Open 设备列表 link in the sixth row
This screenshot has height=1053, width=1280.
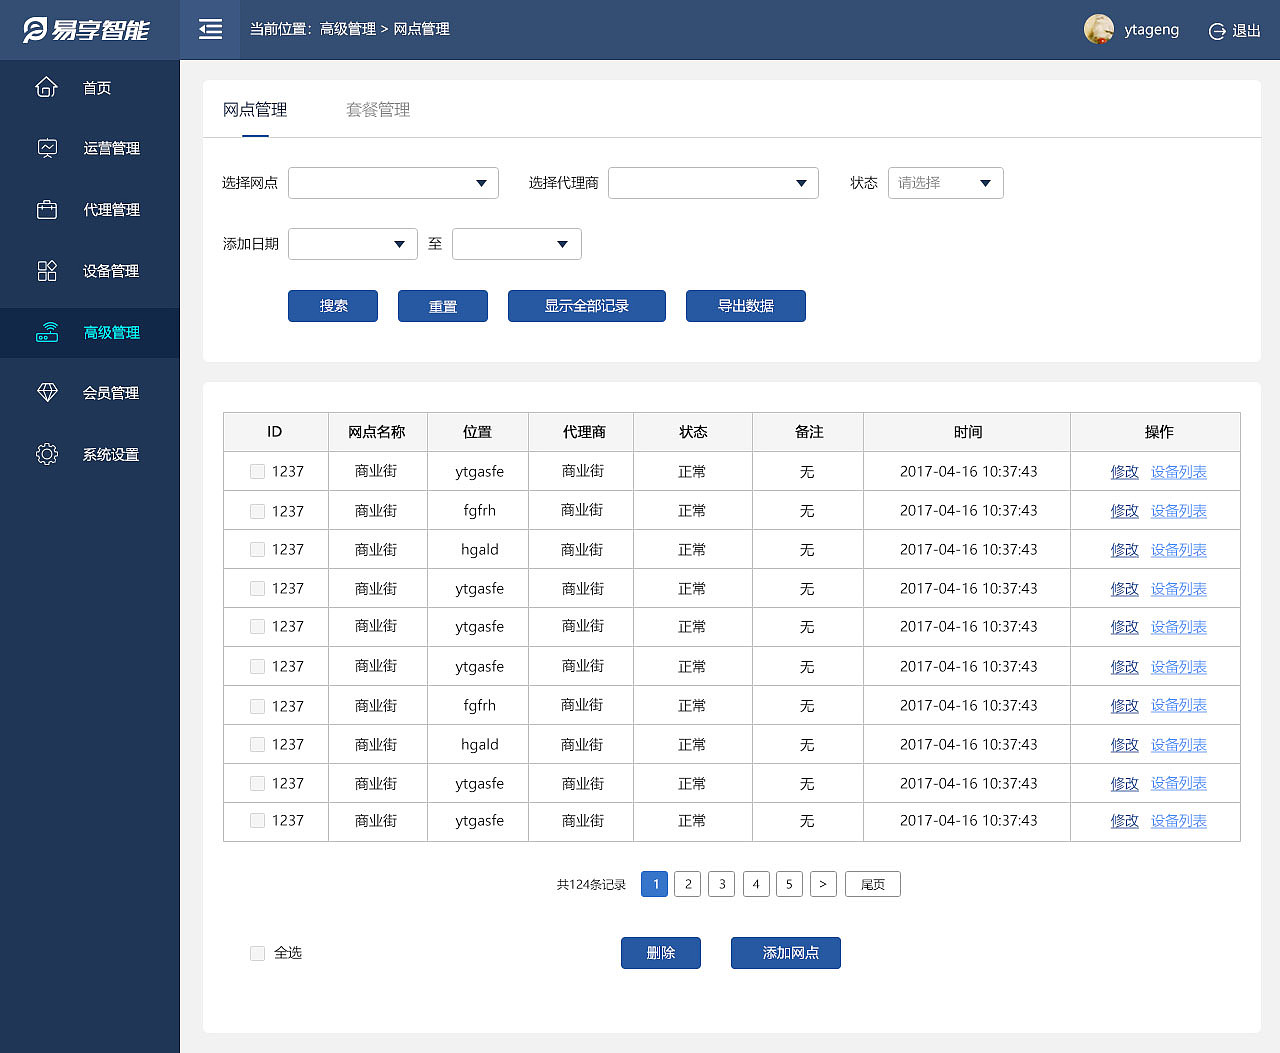(1179, 667)
